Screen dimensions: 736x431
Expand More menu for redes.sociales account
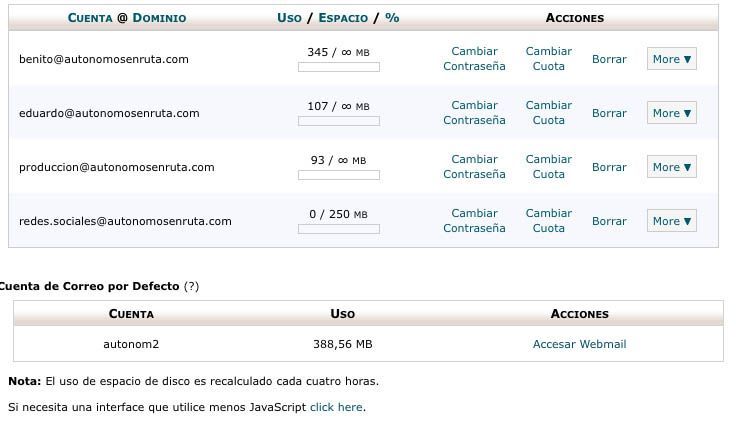pos(672,221)
